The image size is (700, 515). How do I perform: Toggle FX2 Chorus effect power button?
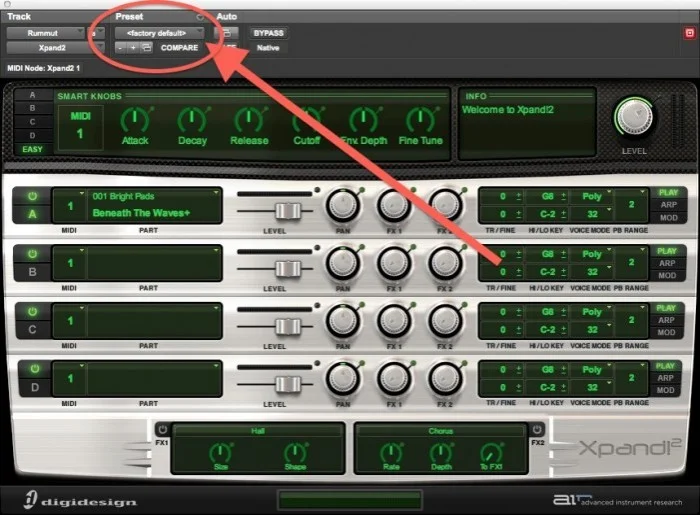pos(537,430)
